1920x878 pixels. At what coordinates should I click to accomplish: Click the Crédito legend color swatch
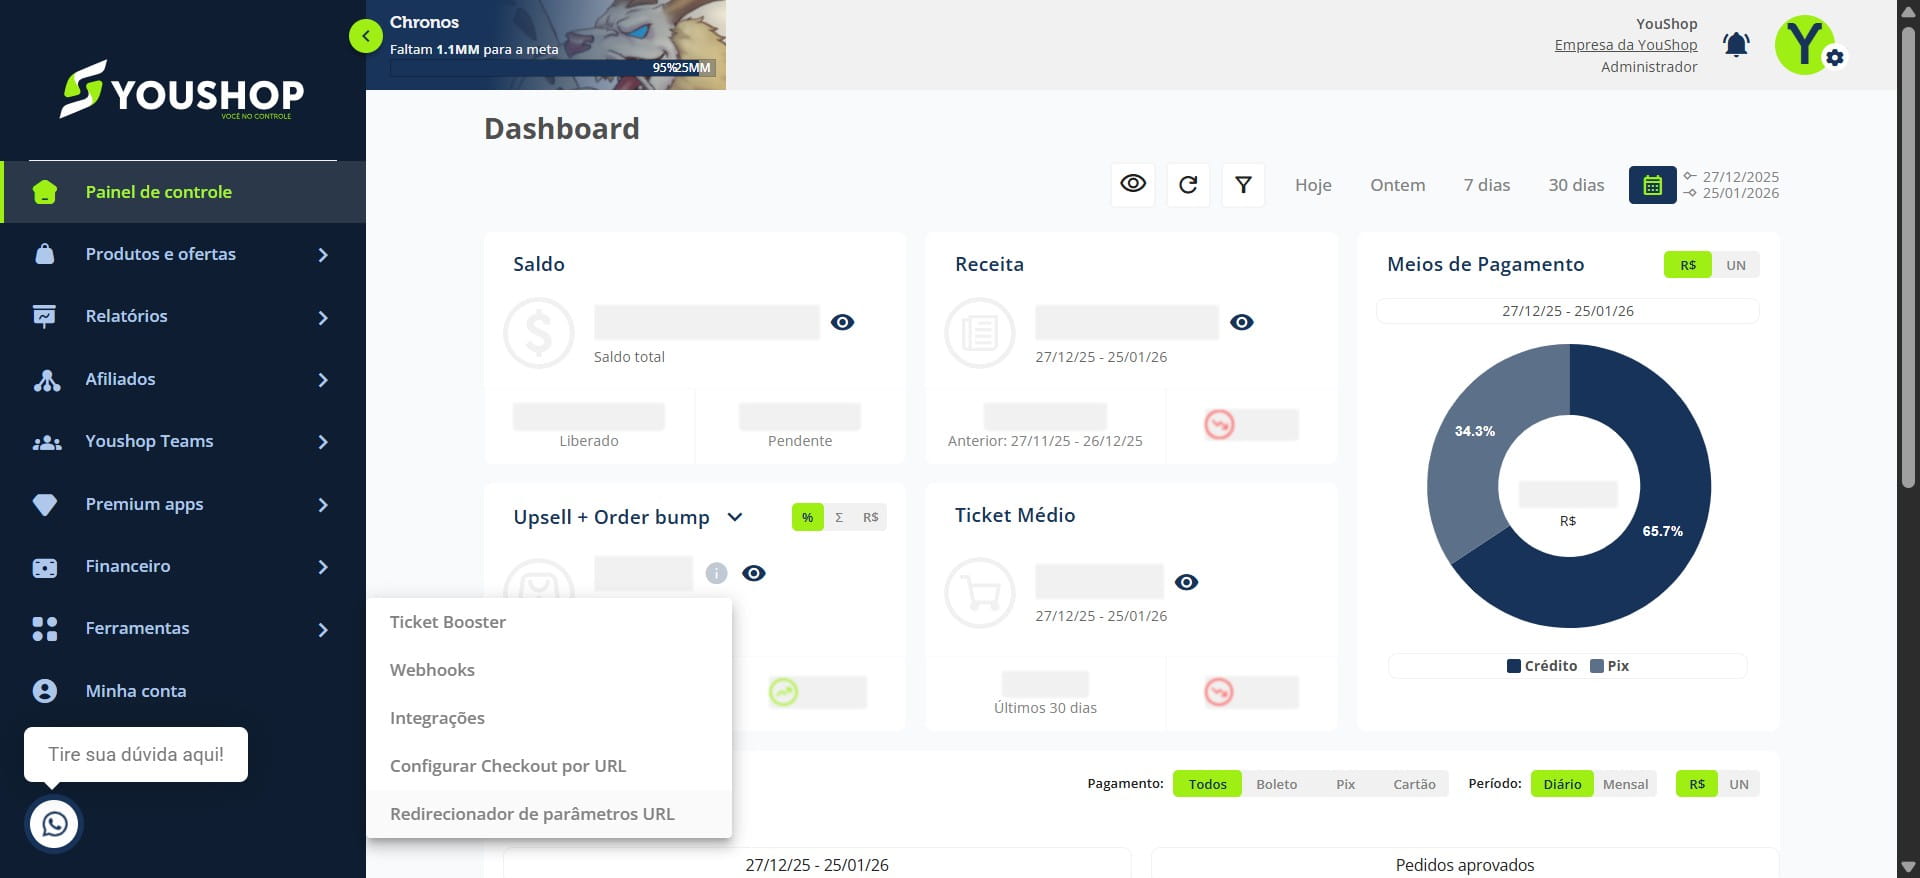coord(1514,666)
